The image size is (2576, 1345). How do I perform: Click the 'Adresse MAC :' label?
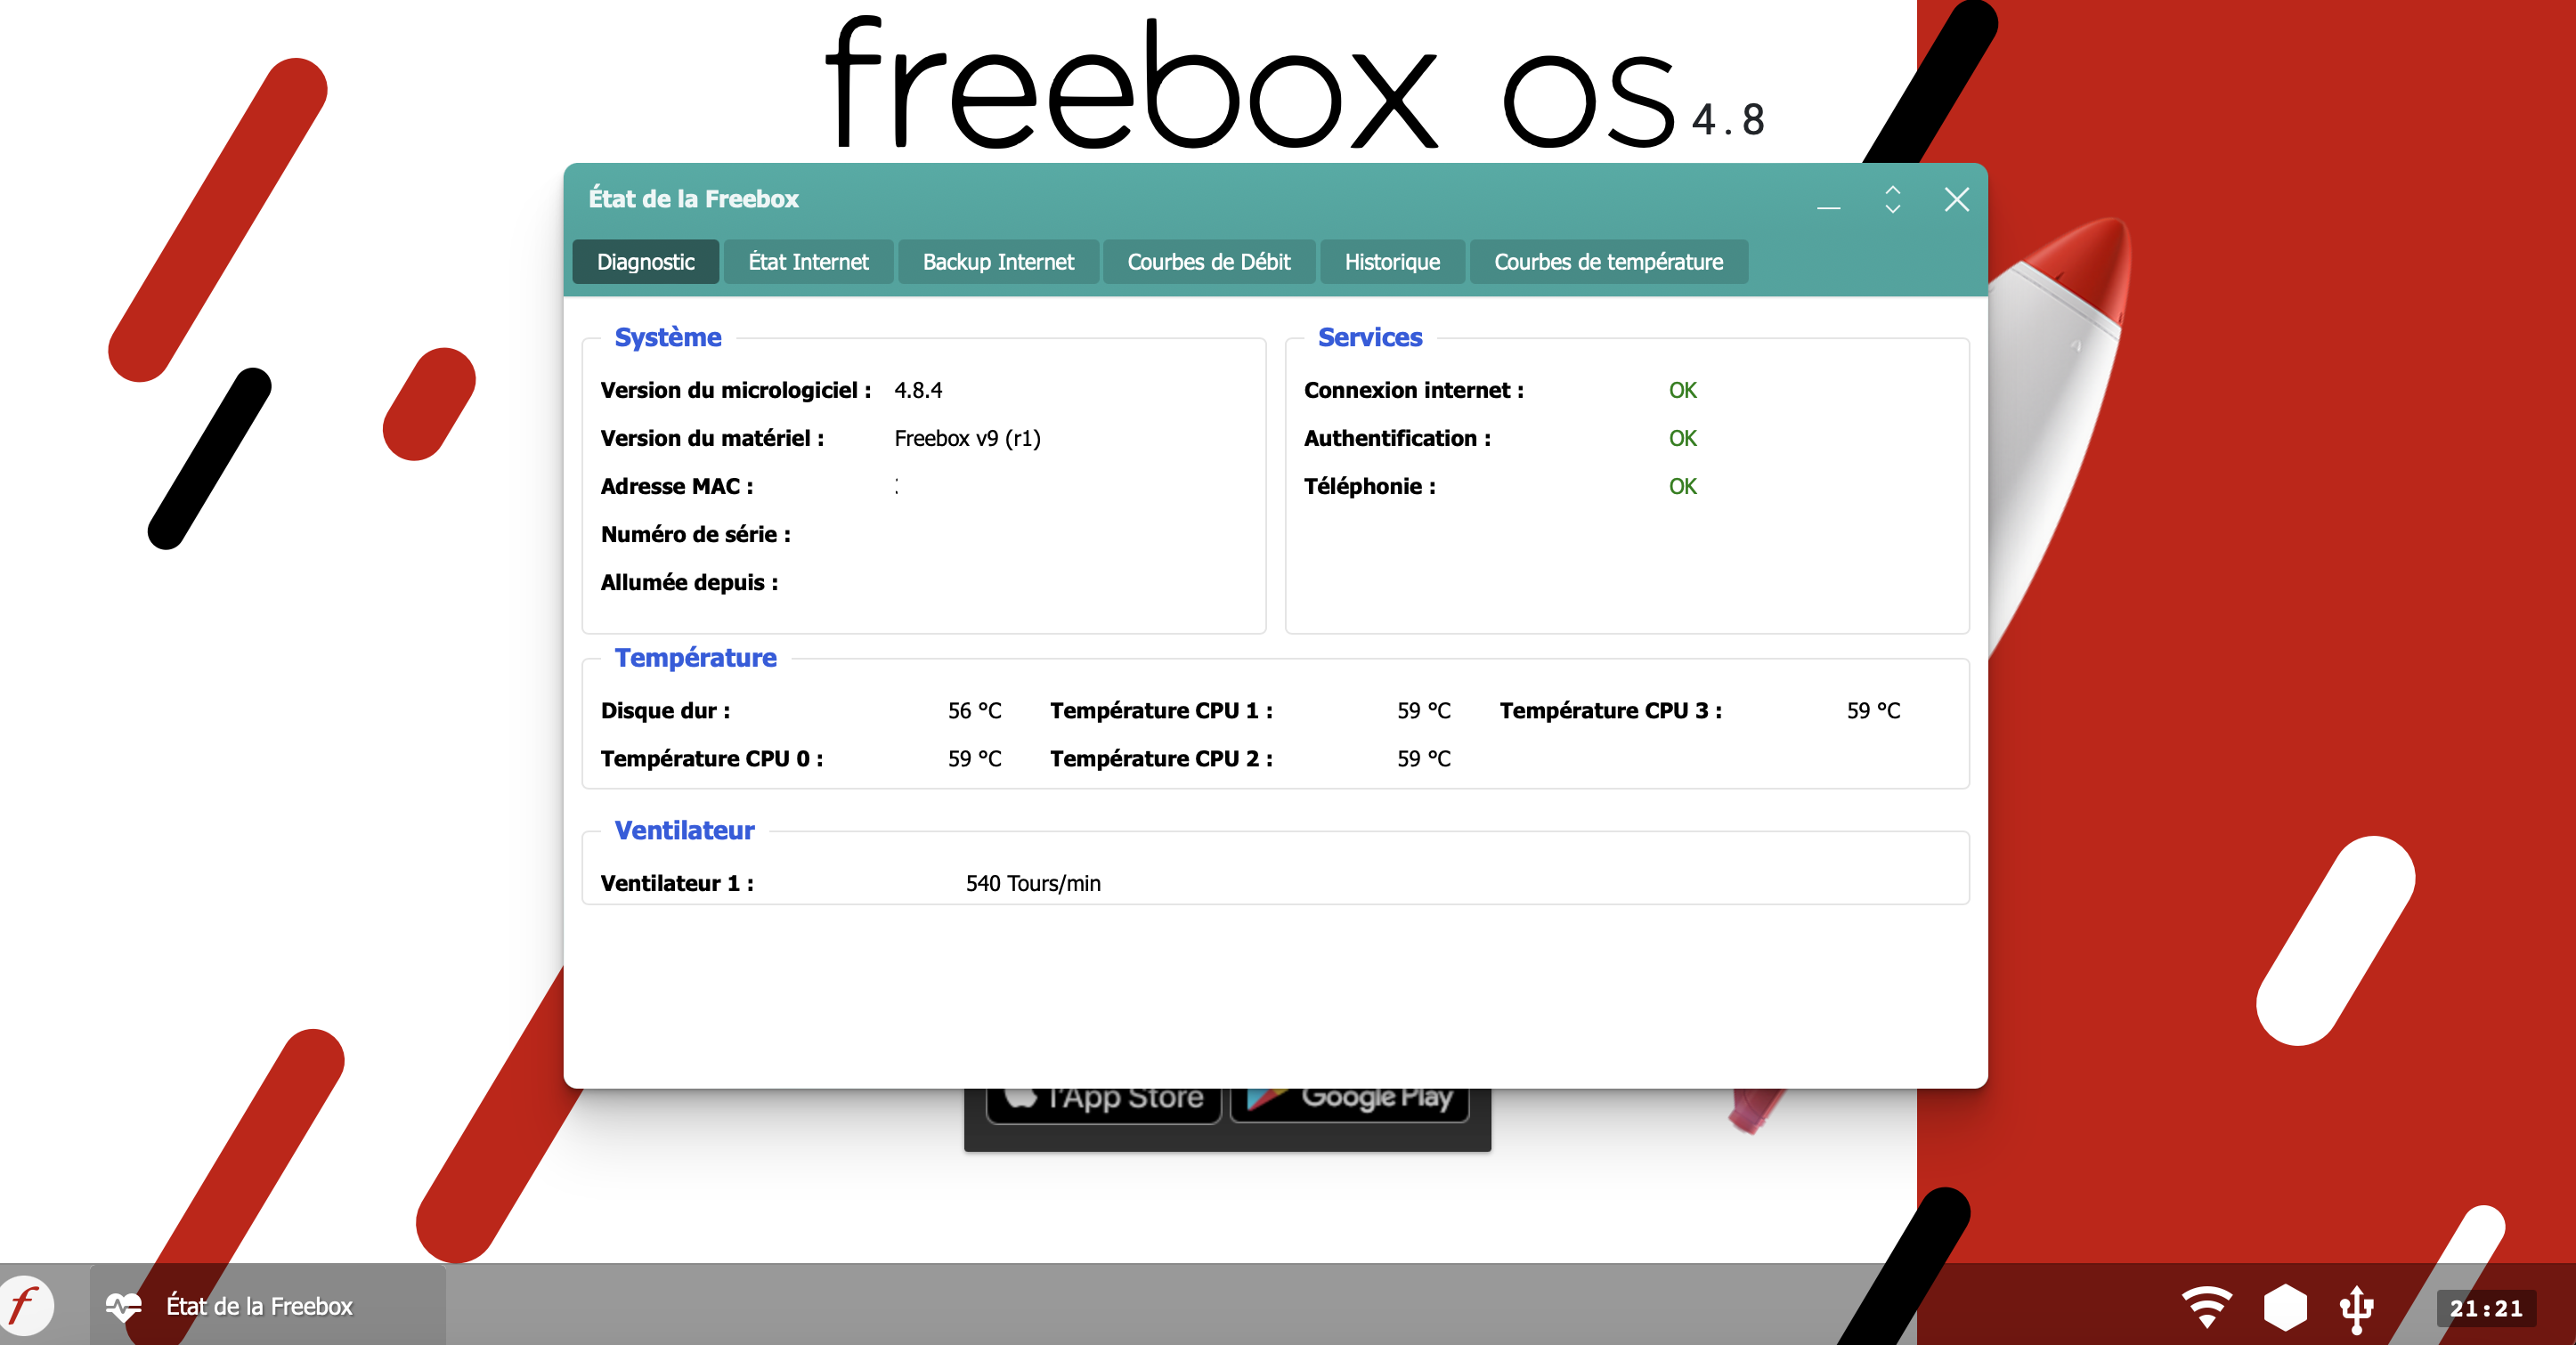(676, 486)
